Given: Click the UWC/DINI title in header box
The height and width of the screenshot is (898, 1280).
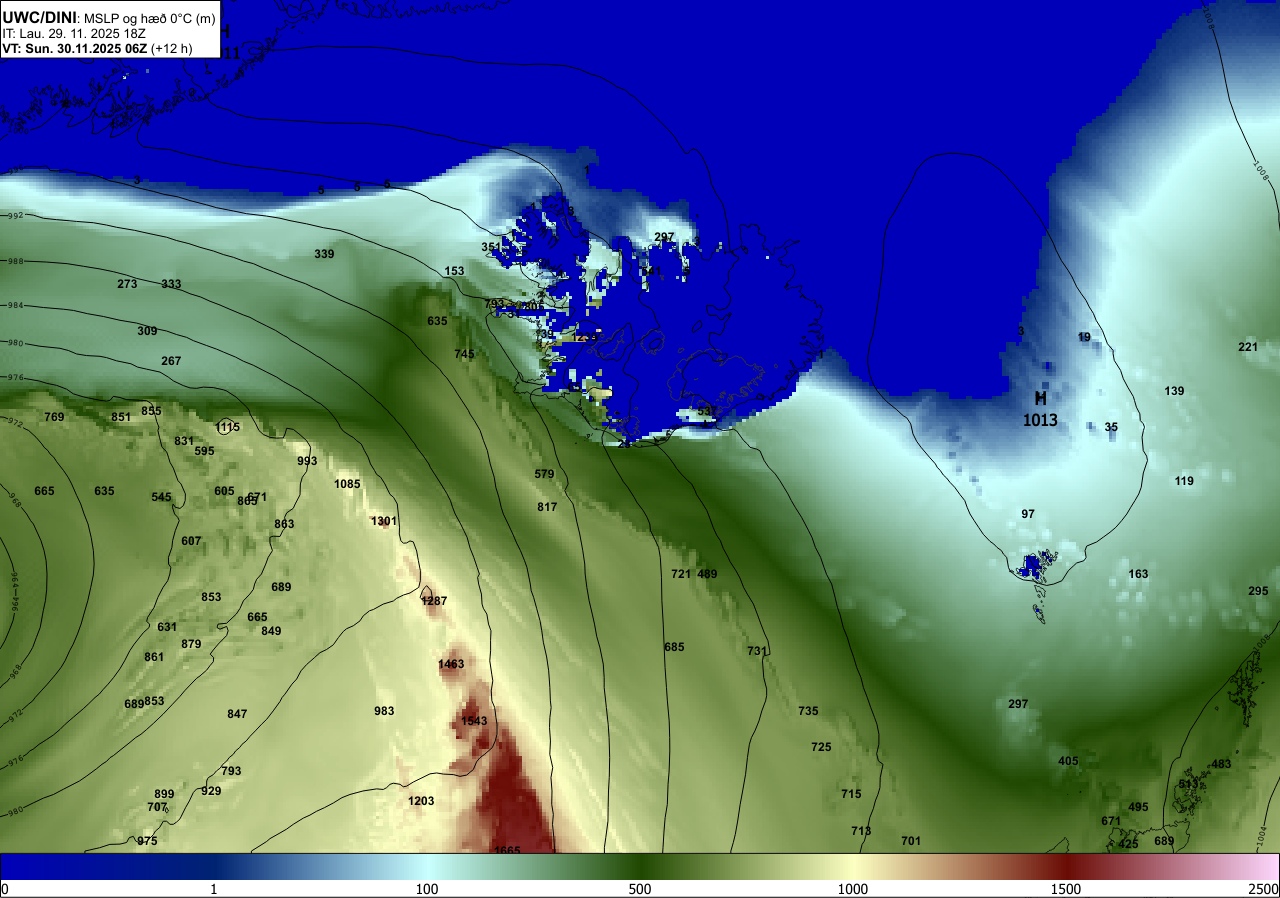Looking at the screenshot, I should point(40,17).
